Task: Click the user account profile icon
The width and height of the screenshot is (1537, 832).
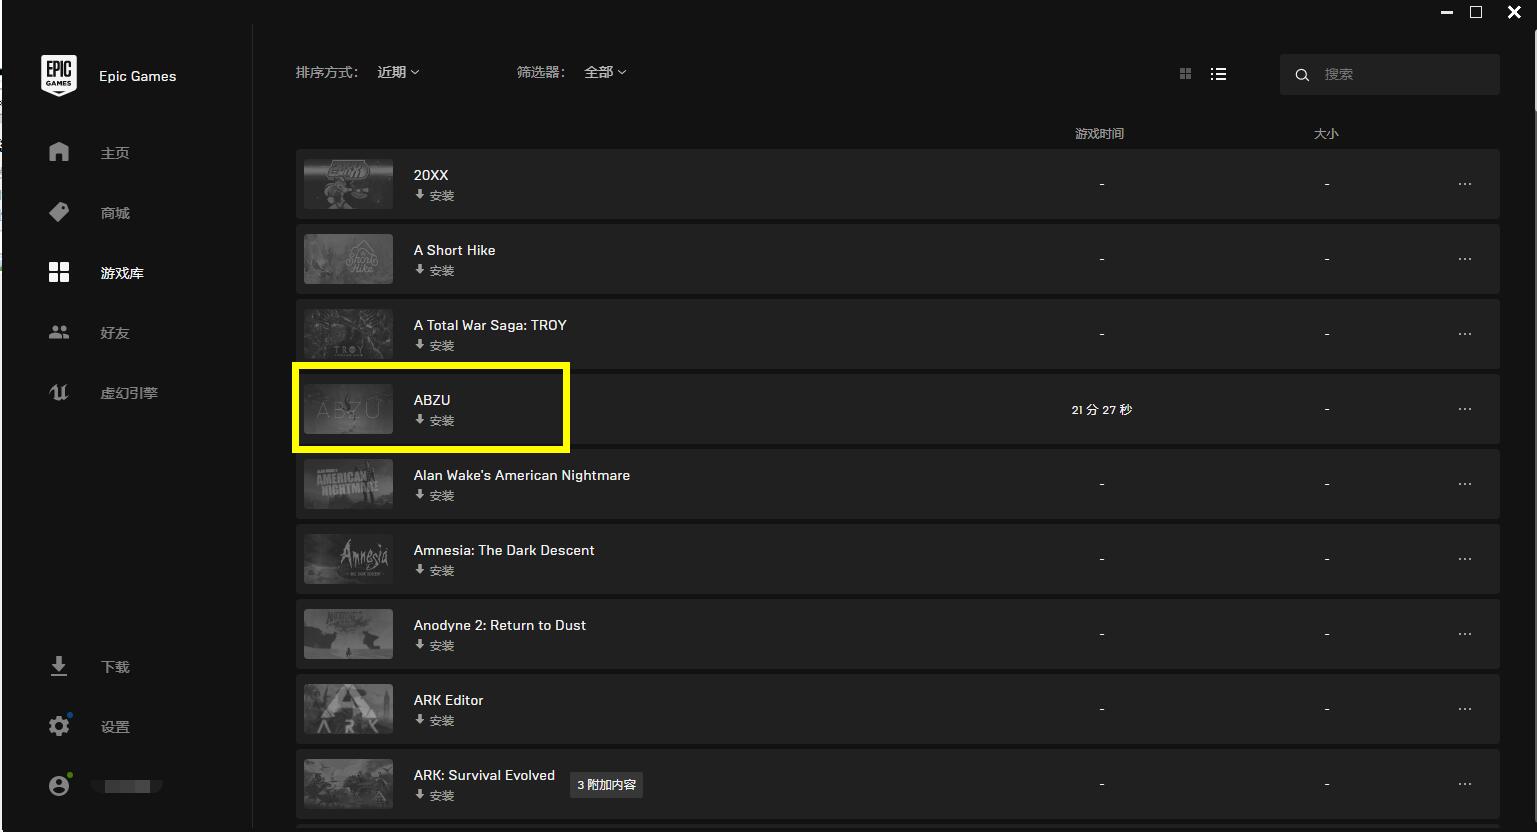Action: coord(59,786)
